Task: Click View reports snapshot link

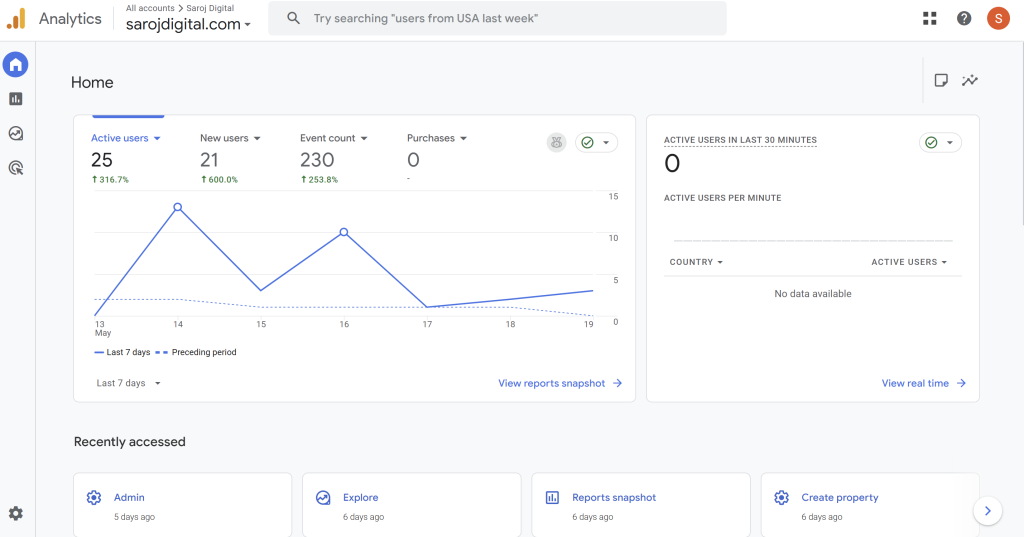Action: (x=559, y=383)
